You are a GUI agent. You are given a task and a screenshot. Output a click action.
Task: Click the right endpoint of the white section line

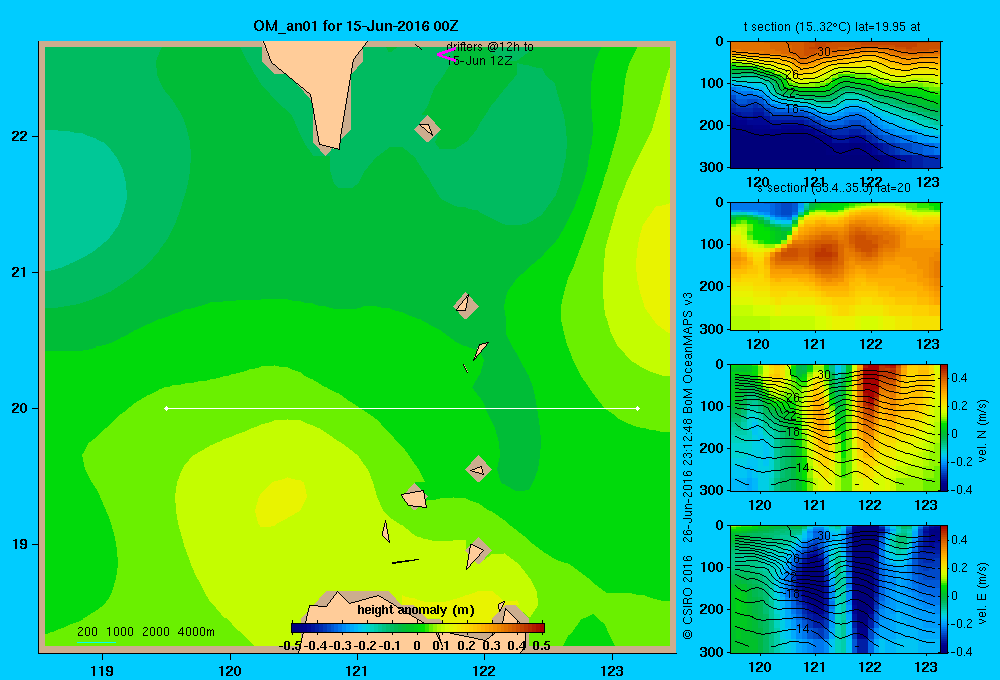click(x=638, y=408)
